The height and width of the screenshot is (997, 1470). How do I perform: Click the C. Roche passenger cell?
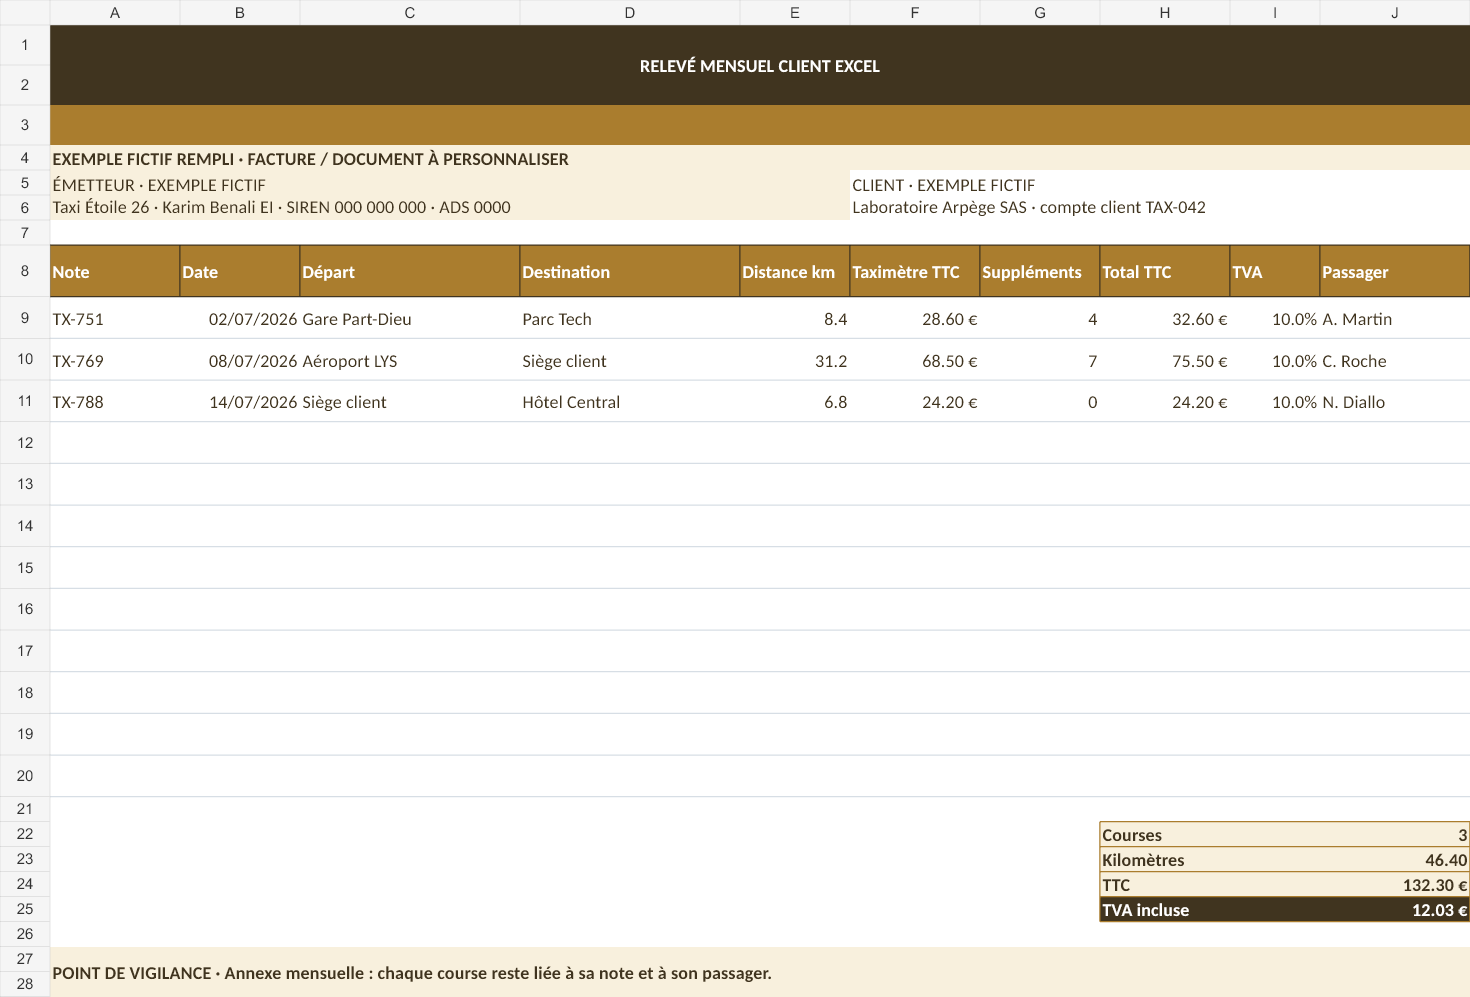[x=1395, y=360]
